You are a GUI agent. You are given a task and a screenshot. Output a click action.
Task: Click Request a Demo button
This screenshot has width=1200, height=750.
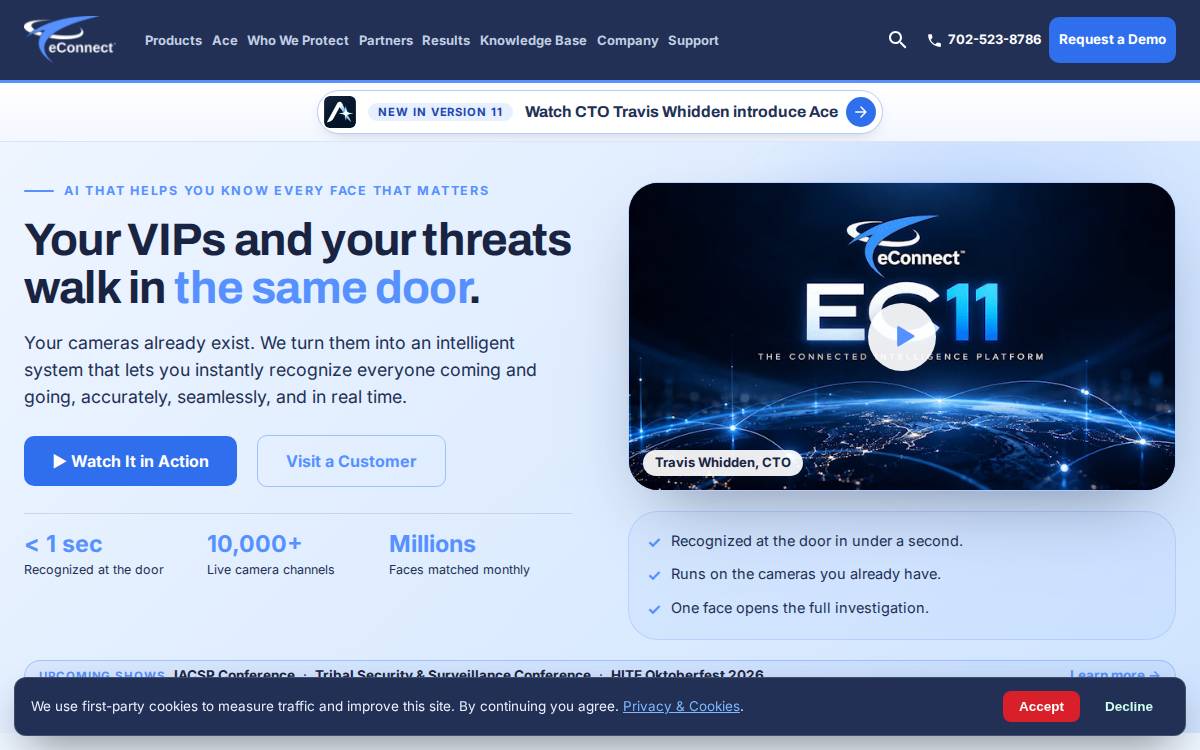click(1112, 40)
